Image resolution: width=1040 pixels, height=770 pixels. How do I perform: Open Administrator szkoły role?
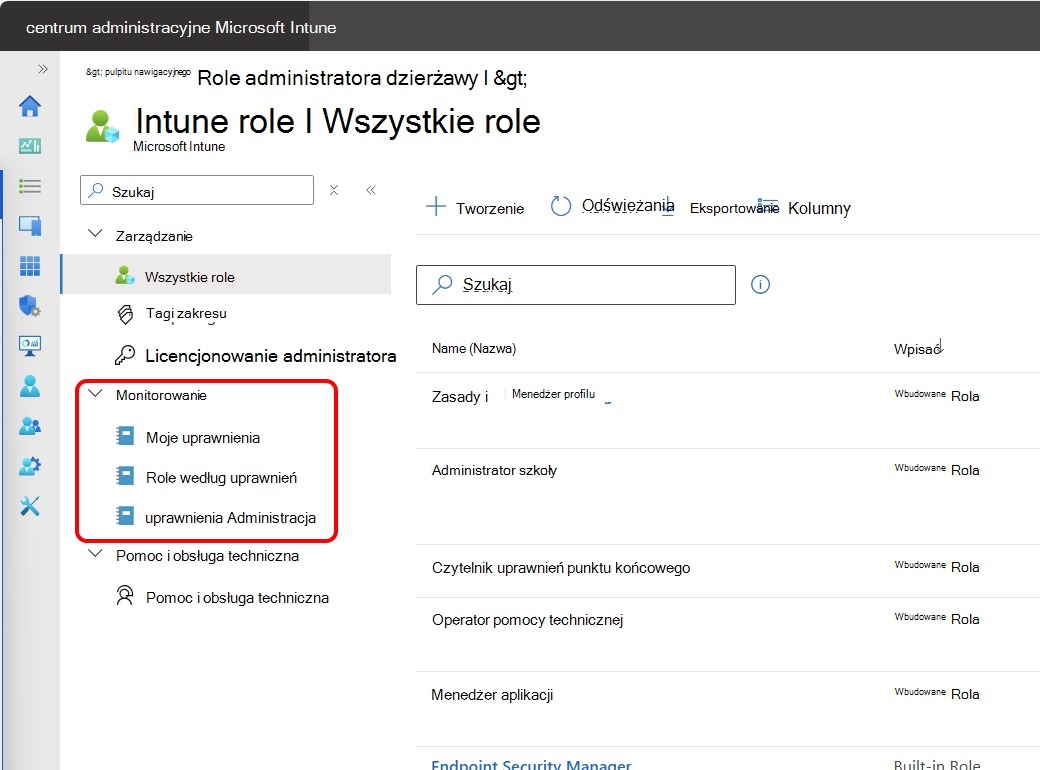(x=494, y=470)
